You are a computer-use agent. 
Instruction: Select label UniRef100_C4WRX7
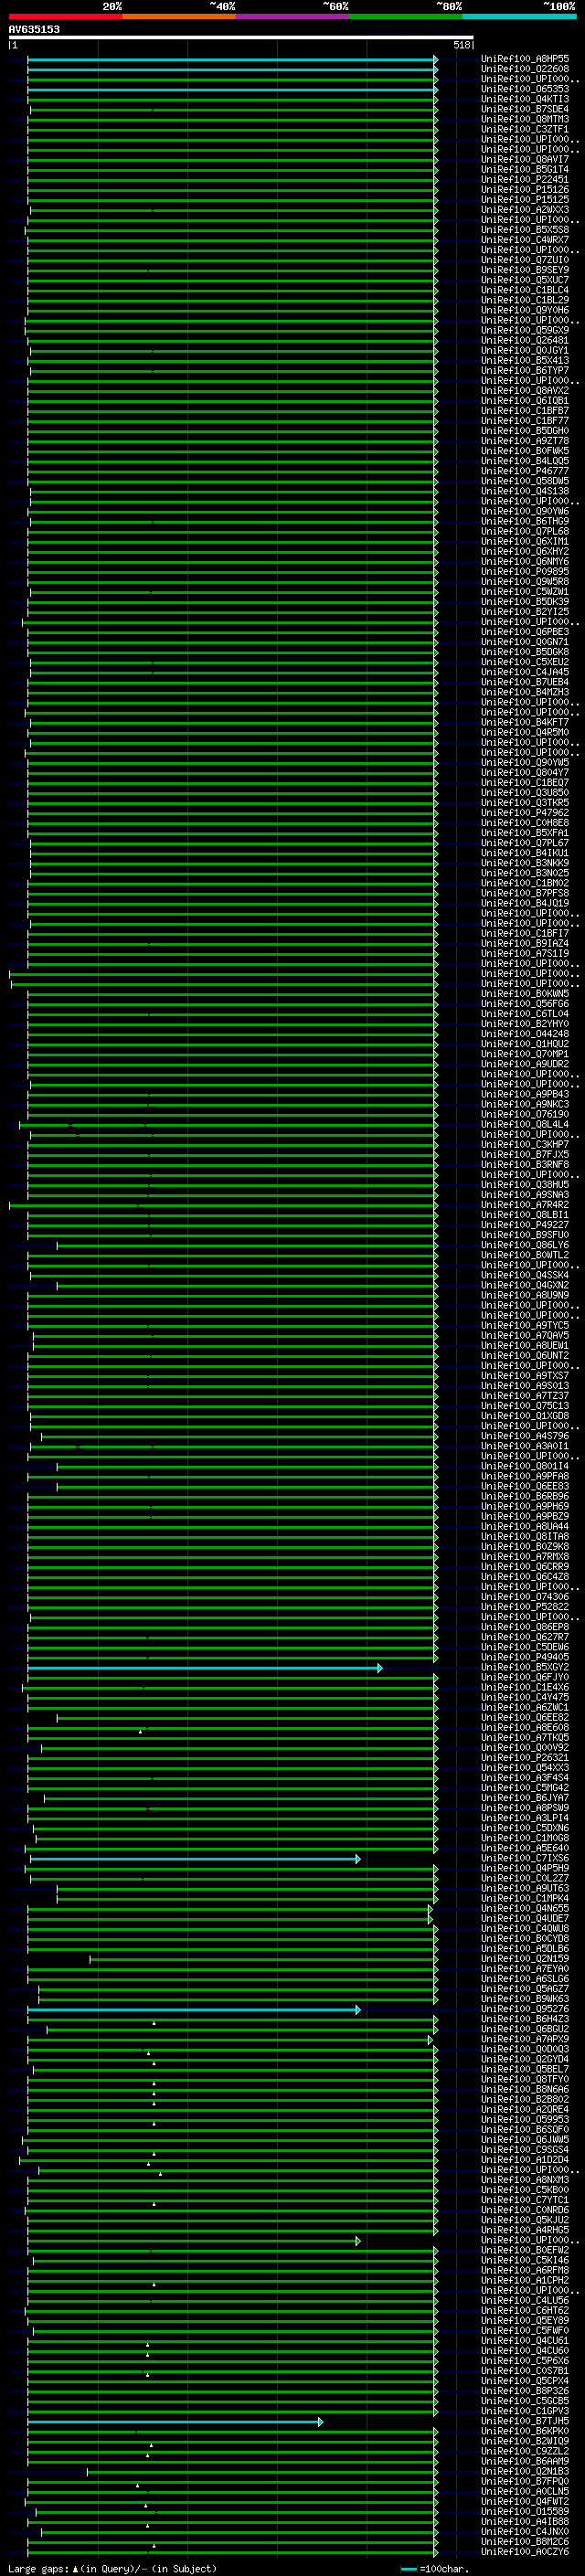pos(525,240)
